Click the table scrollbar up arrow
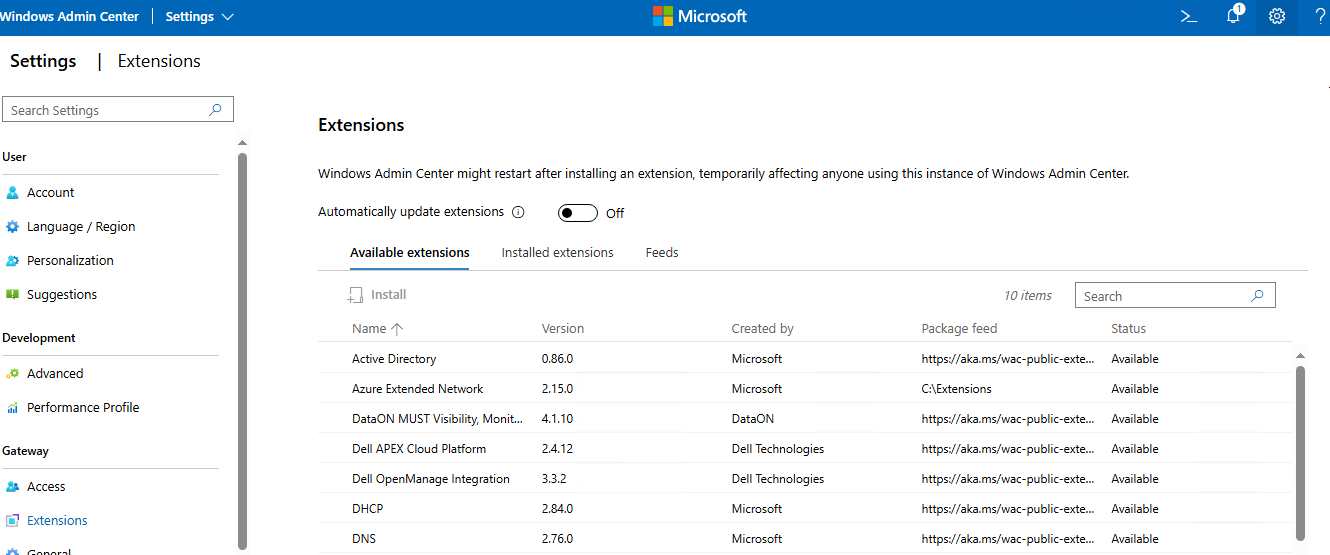This screenshot has height=555, width=1330. point(1300,356)
